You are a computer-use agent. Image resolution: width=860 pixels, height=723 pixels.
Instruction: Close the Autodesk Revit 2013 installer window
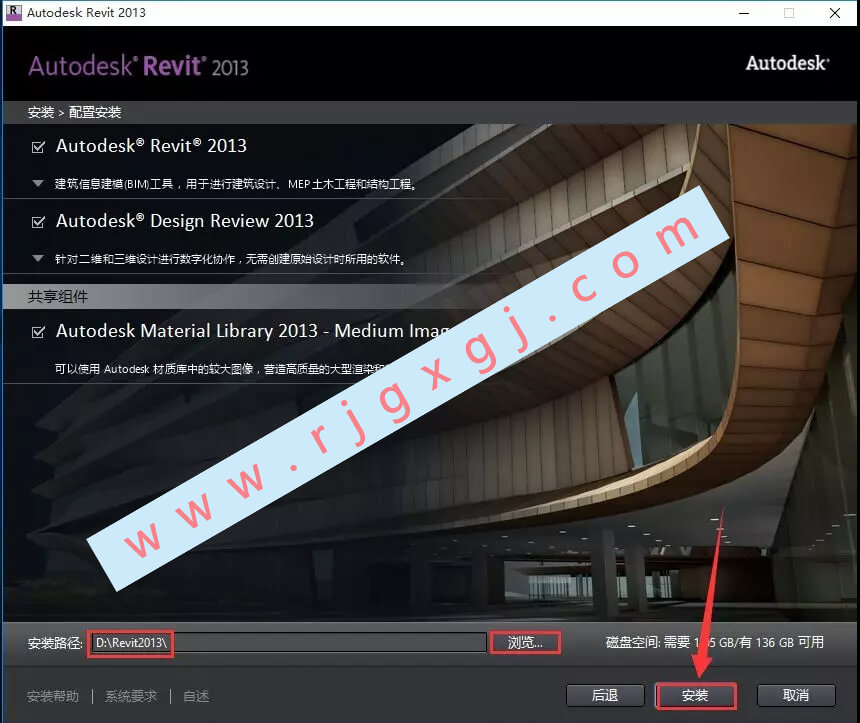pyautogui.click(x=835, y=13)
